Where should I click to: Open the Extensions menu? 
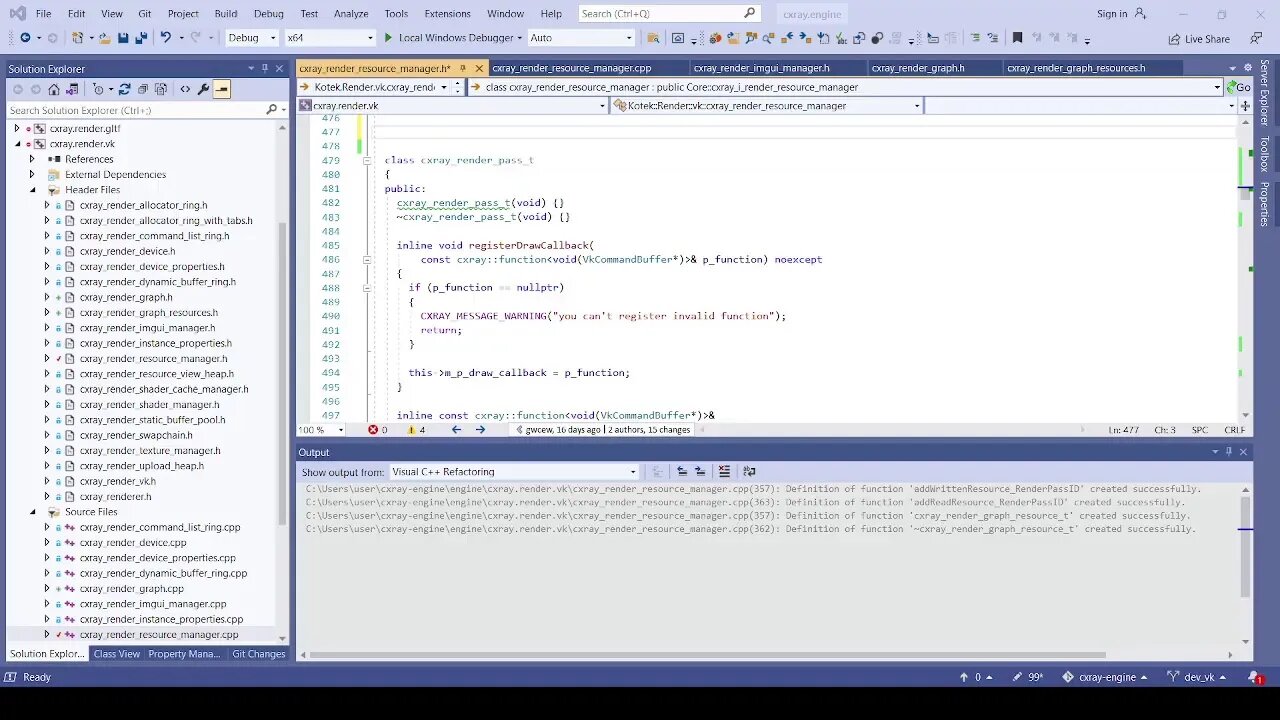point(447,14)
